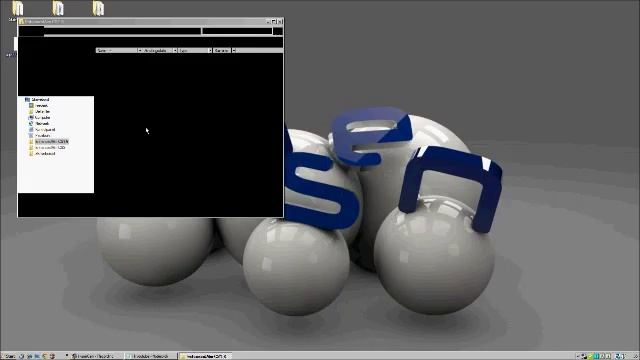
Task: Expand hidden system tray icons arrow
Action: pos(578,356)
